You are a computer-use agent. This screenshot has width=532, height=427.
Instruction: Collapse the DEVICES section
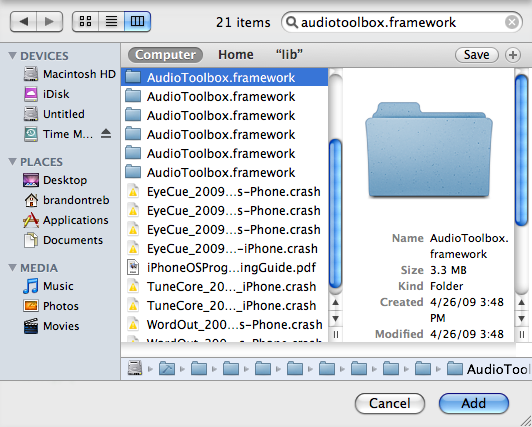pos(13,55)
